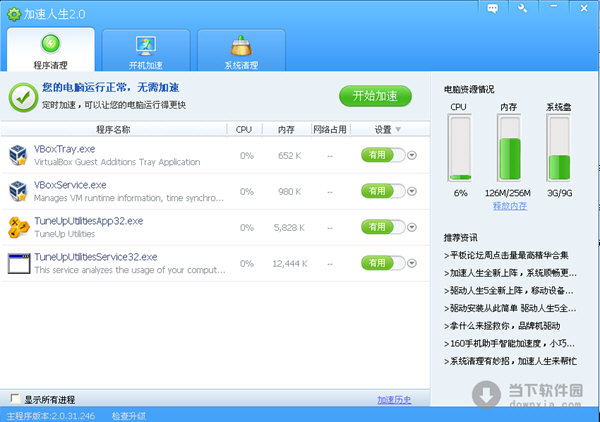The height and width of the screenshot is (422, 600).
Task: Click the TuneUpUtilitiesService32.exe window icon
Action: pyautogui.click(x=18, y=263)
